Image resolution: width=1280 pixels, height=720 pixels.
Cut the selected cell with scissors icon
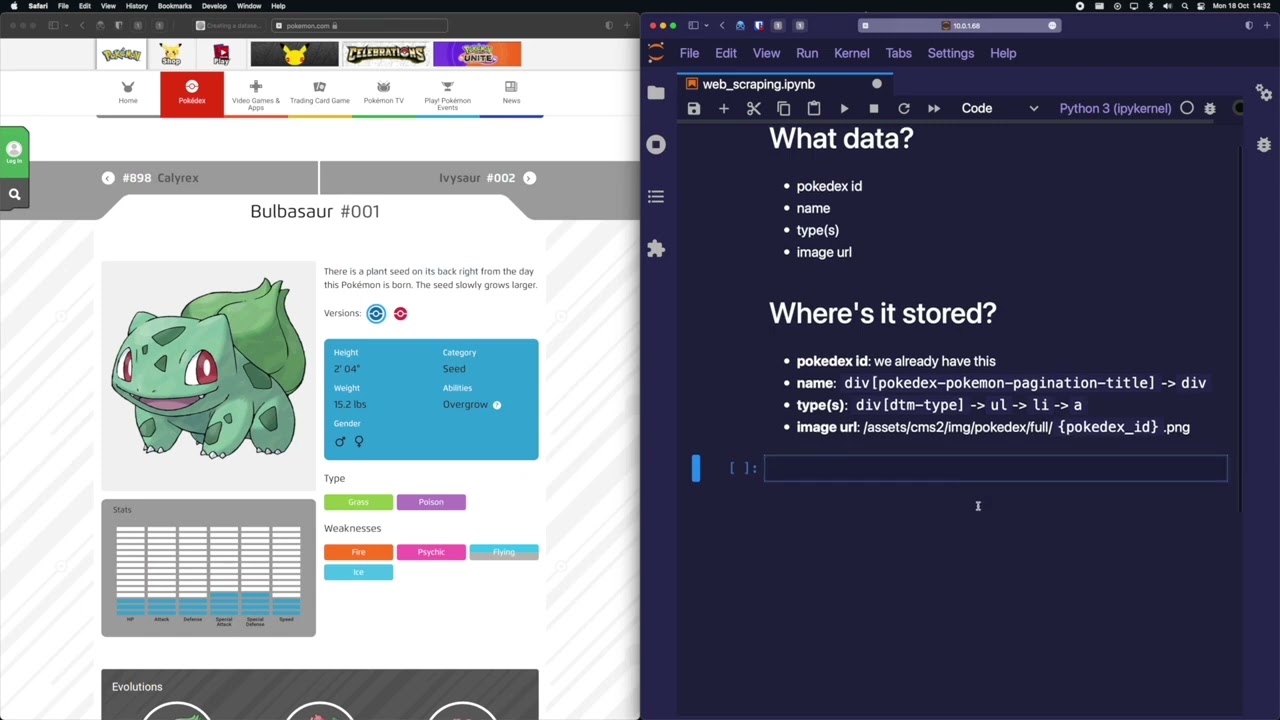(754, 108)
